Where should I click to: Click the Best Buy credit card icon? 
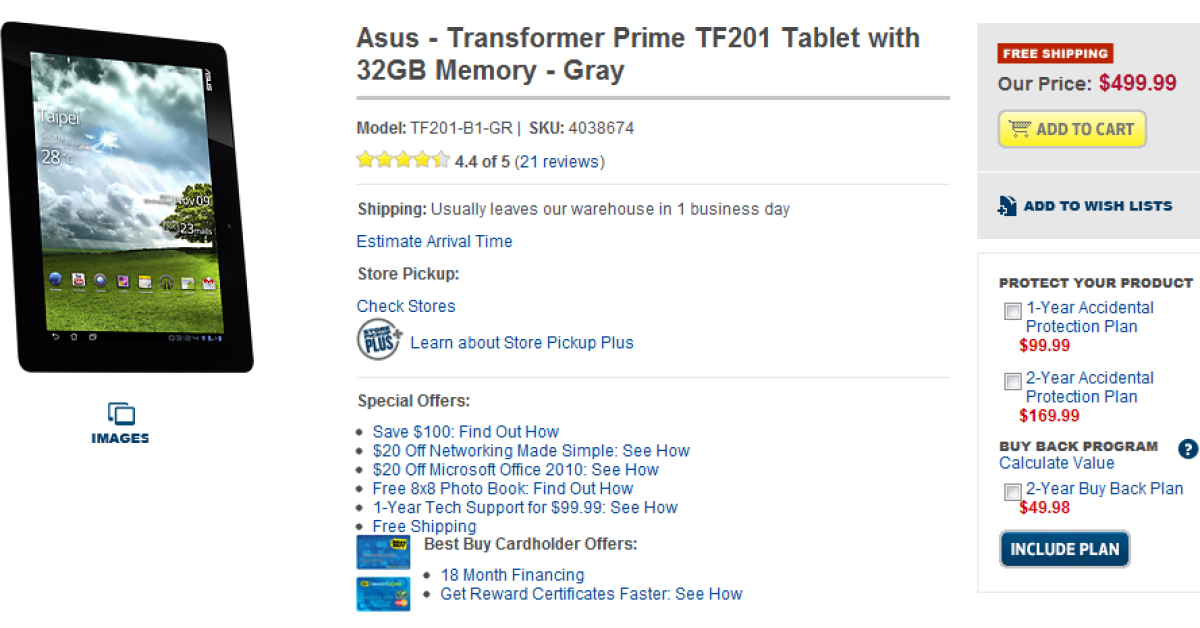click(x=383, y=552)
